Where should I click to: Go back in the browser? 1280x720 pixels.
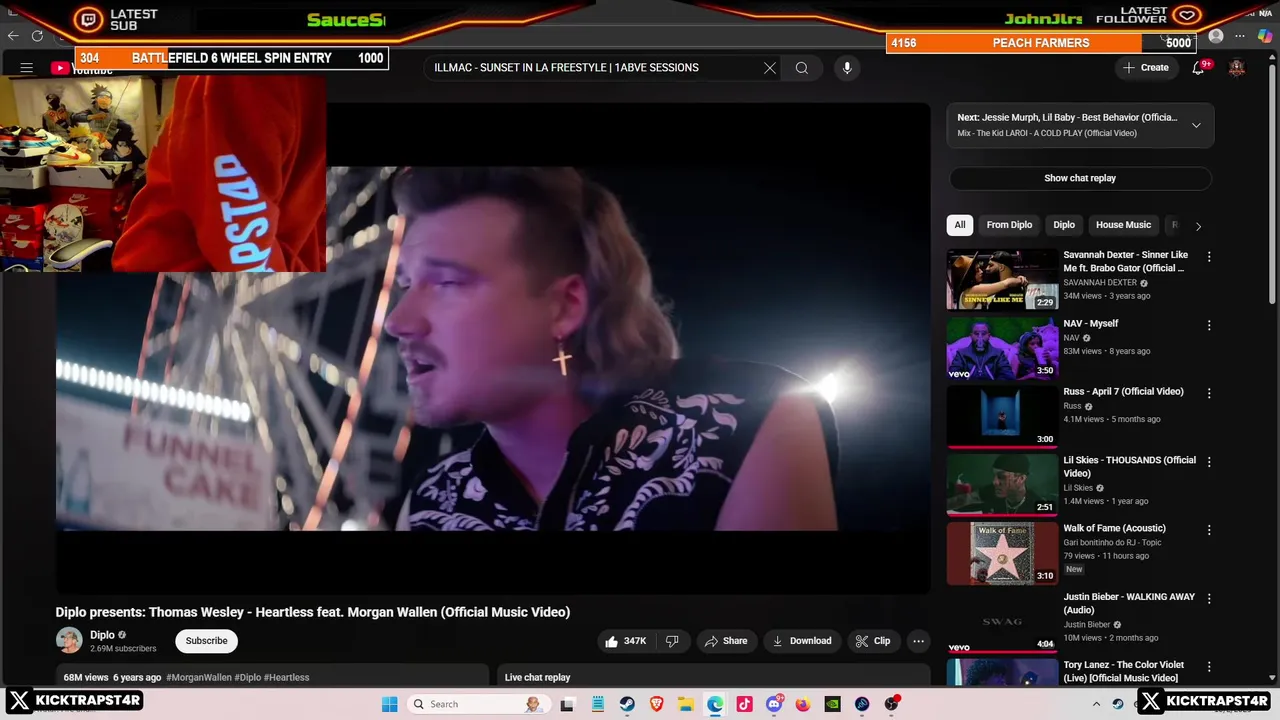pos(13,36)
